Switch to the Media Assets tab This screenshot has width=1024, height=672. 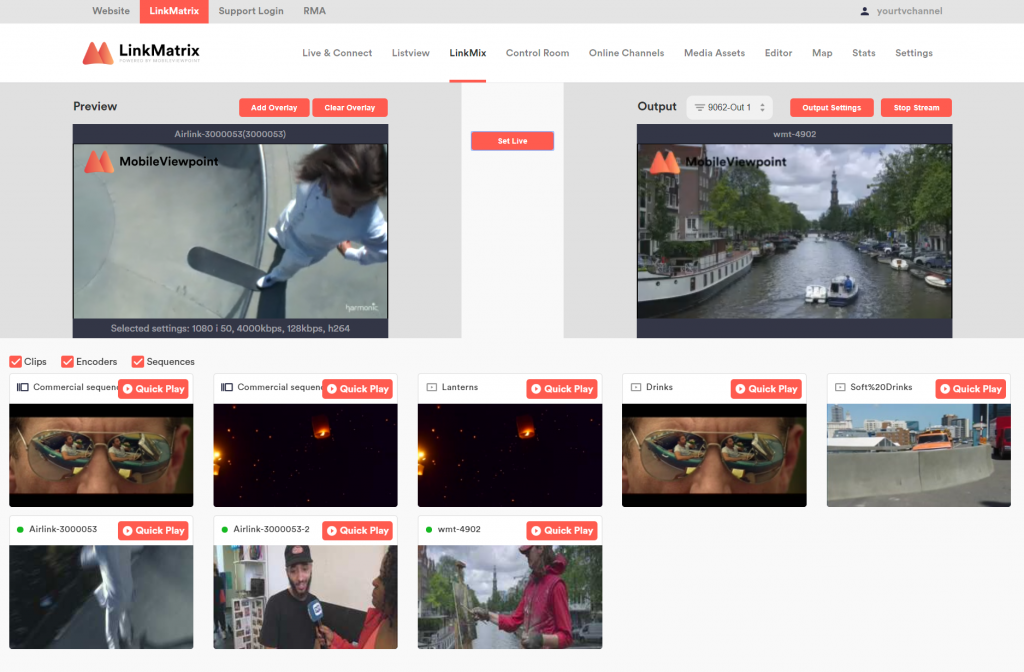tap(714, 53)
